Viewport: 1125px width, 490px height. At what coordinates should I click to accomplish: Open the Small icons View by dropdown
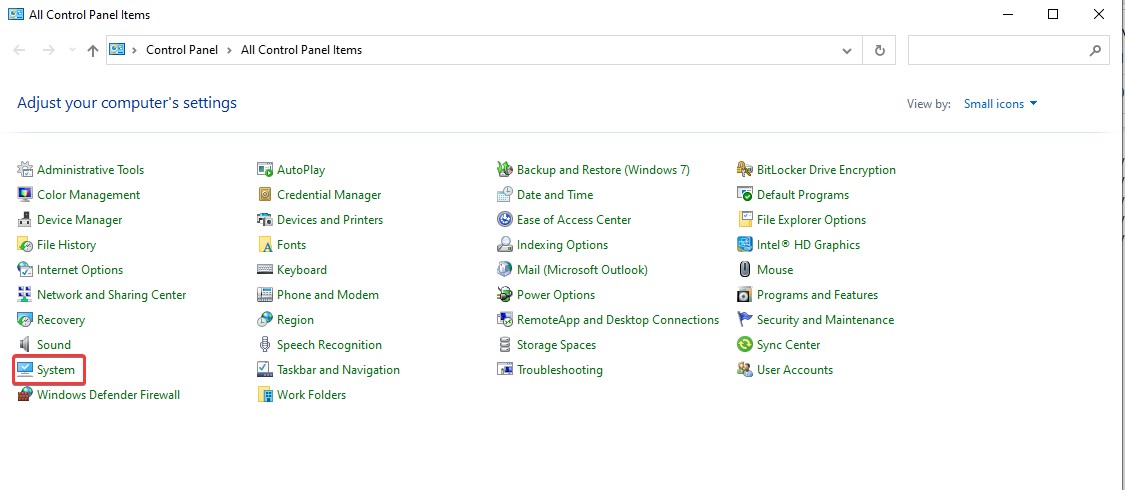1000,104
